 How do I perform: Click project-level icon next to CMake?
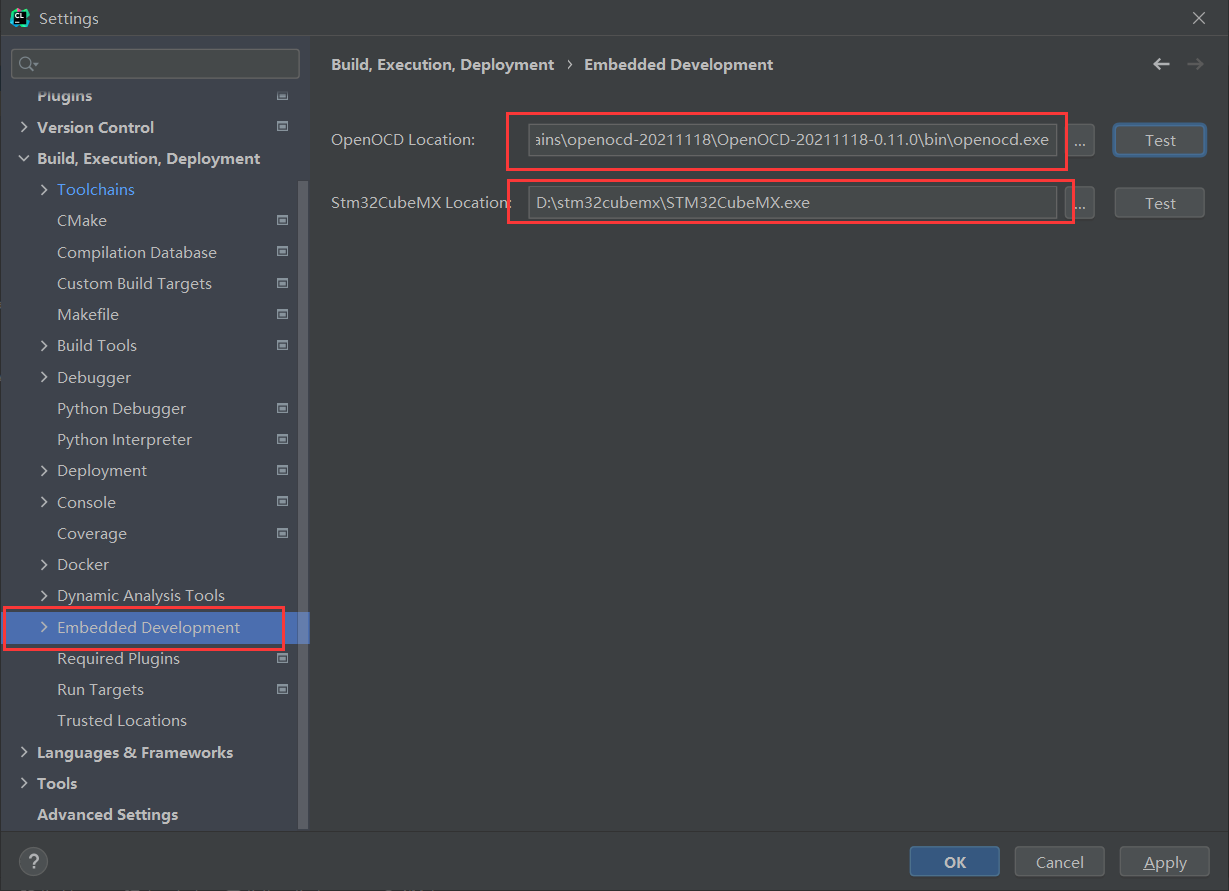(x=282, y=220)
